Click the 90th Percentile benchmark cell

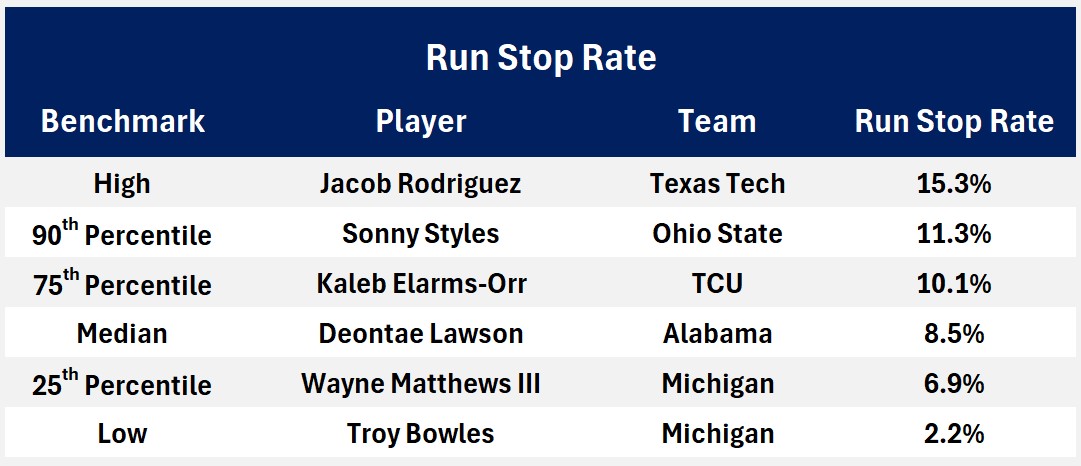coord(122,234)
